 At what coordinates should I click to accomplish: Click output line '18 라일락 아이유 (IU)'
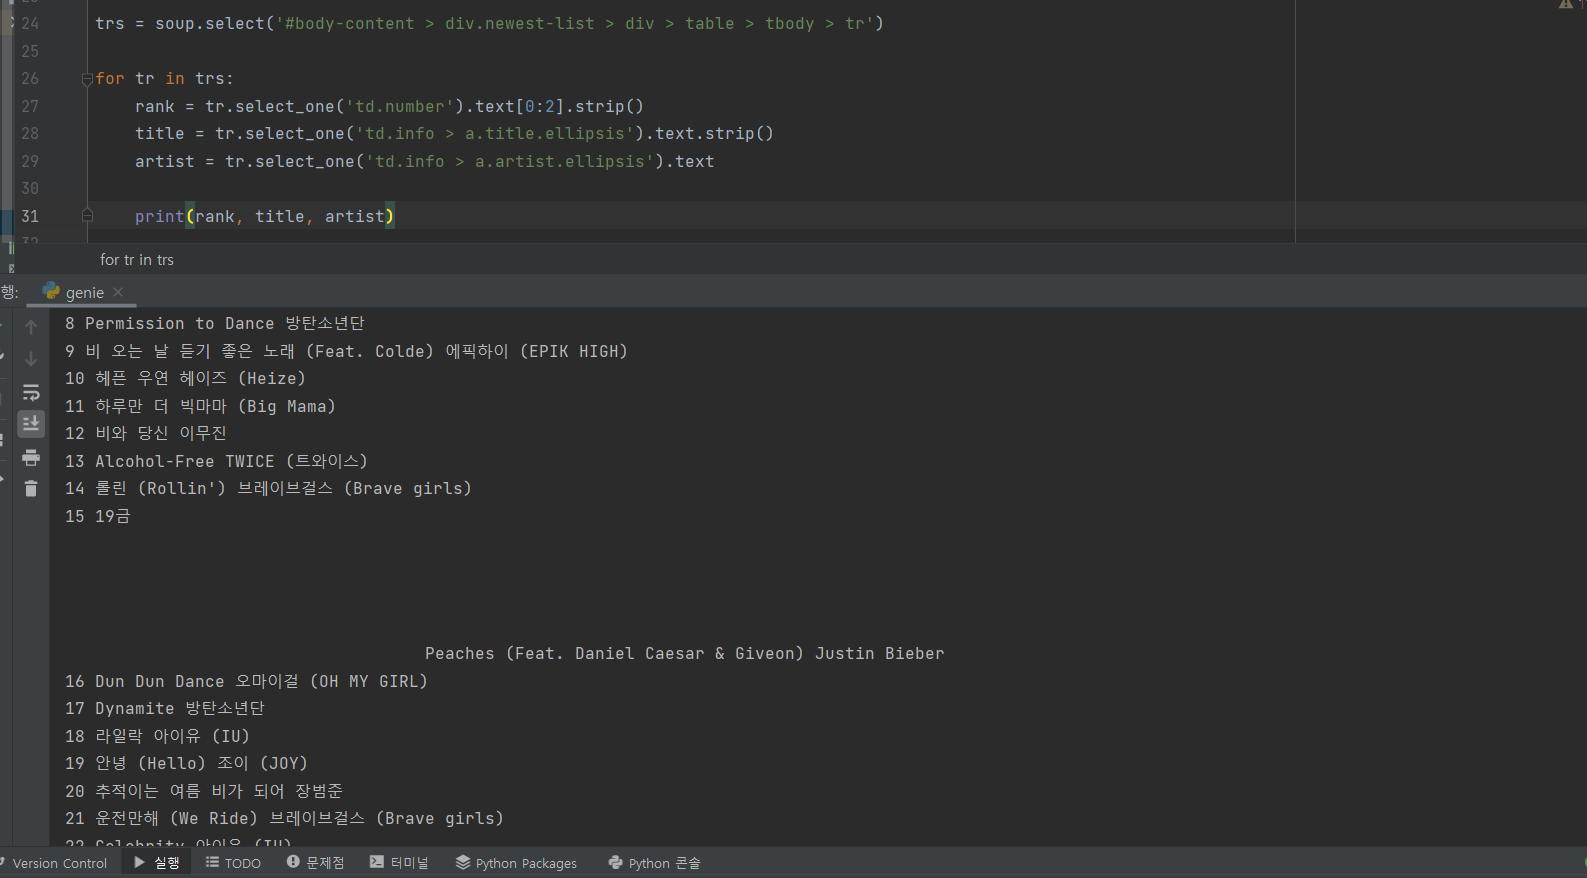(x=157, y=736)
